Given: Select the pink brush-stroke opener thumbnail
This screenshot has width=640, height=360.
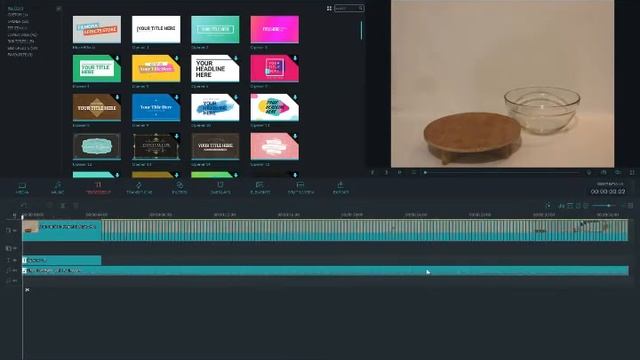Looking at the screenshot, I should pyautogui.click(x=275, y=146).
